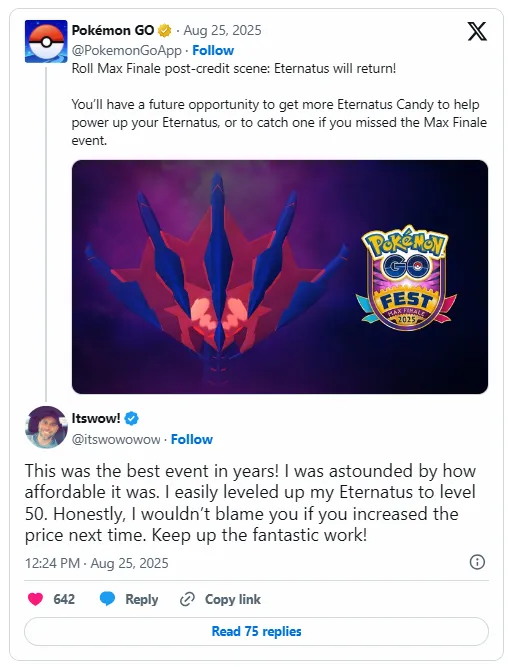
Task: Click the Pokémon GO display name
Action: pyautogui.click(x=113, y=31)
